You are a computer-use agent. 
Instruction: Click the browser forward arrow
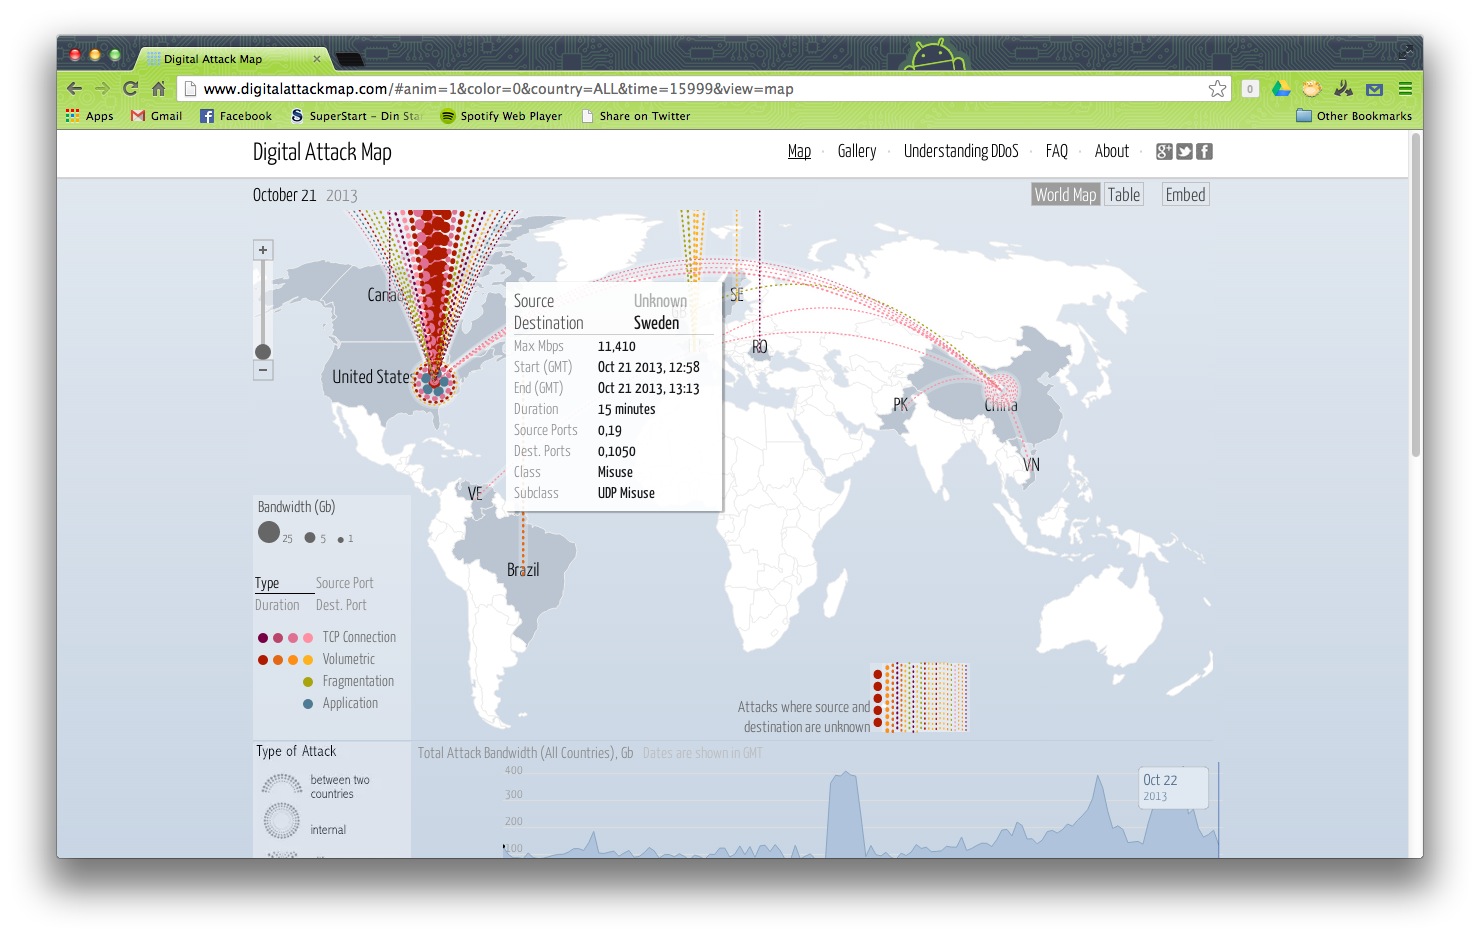pos(102,88)
